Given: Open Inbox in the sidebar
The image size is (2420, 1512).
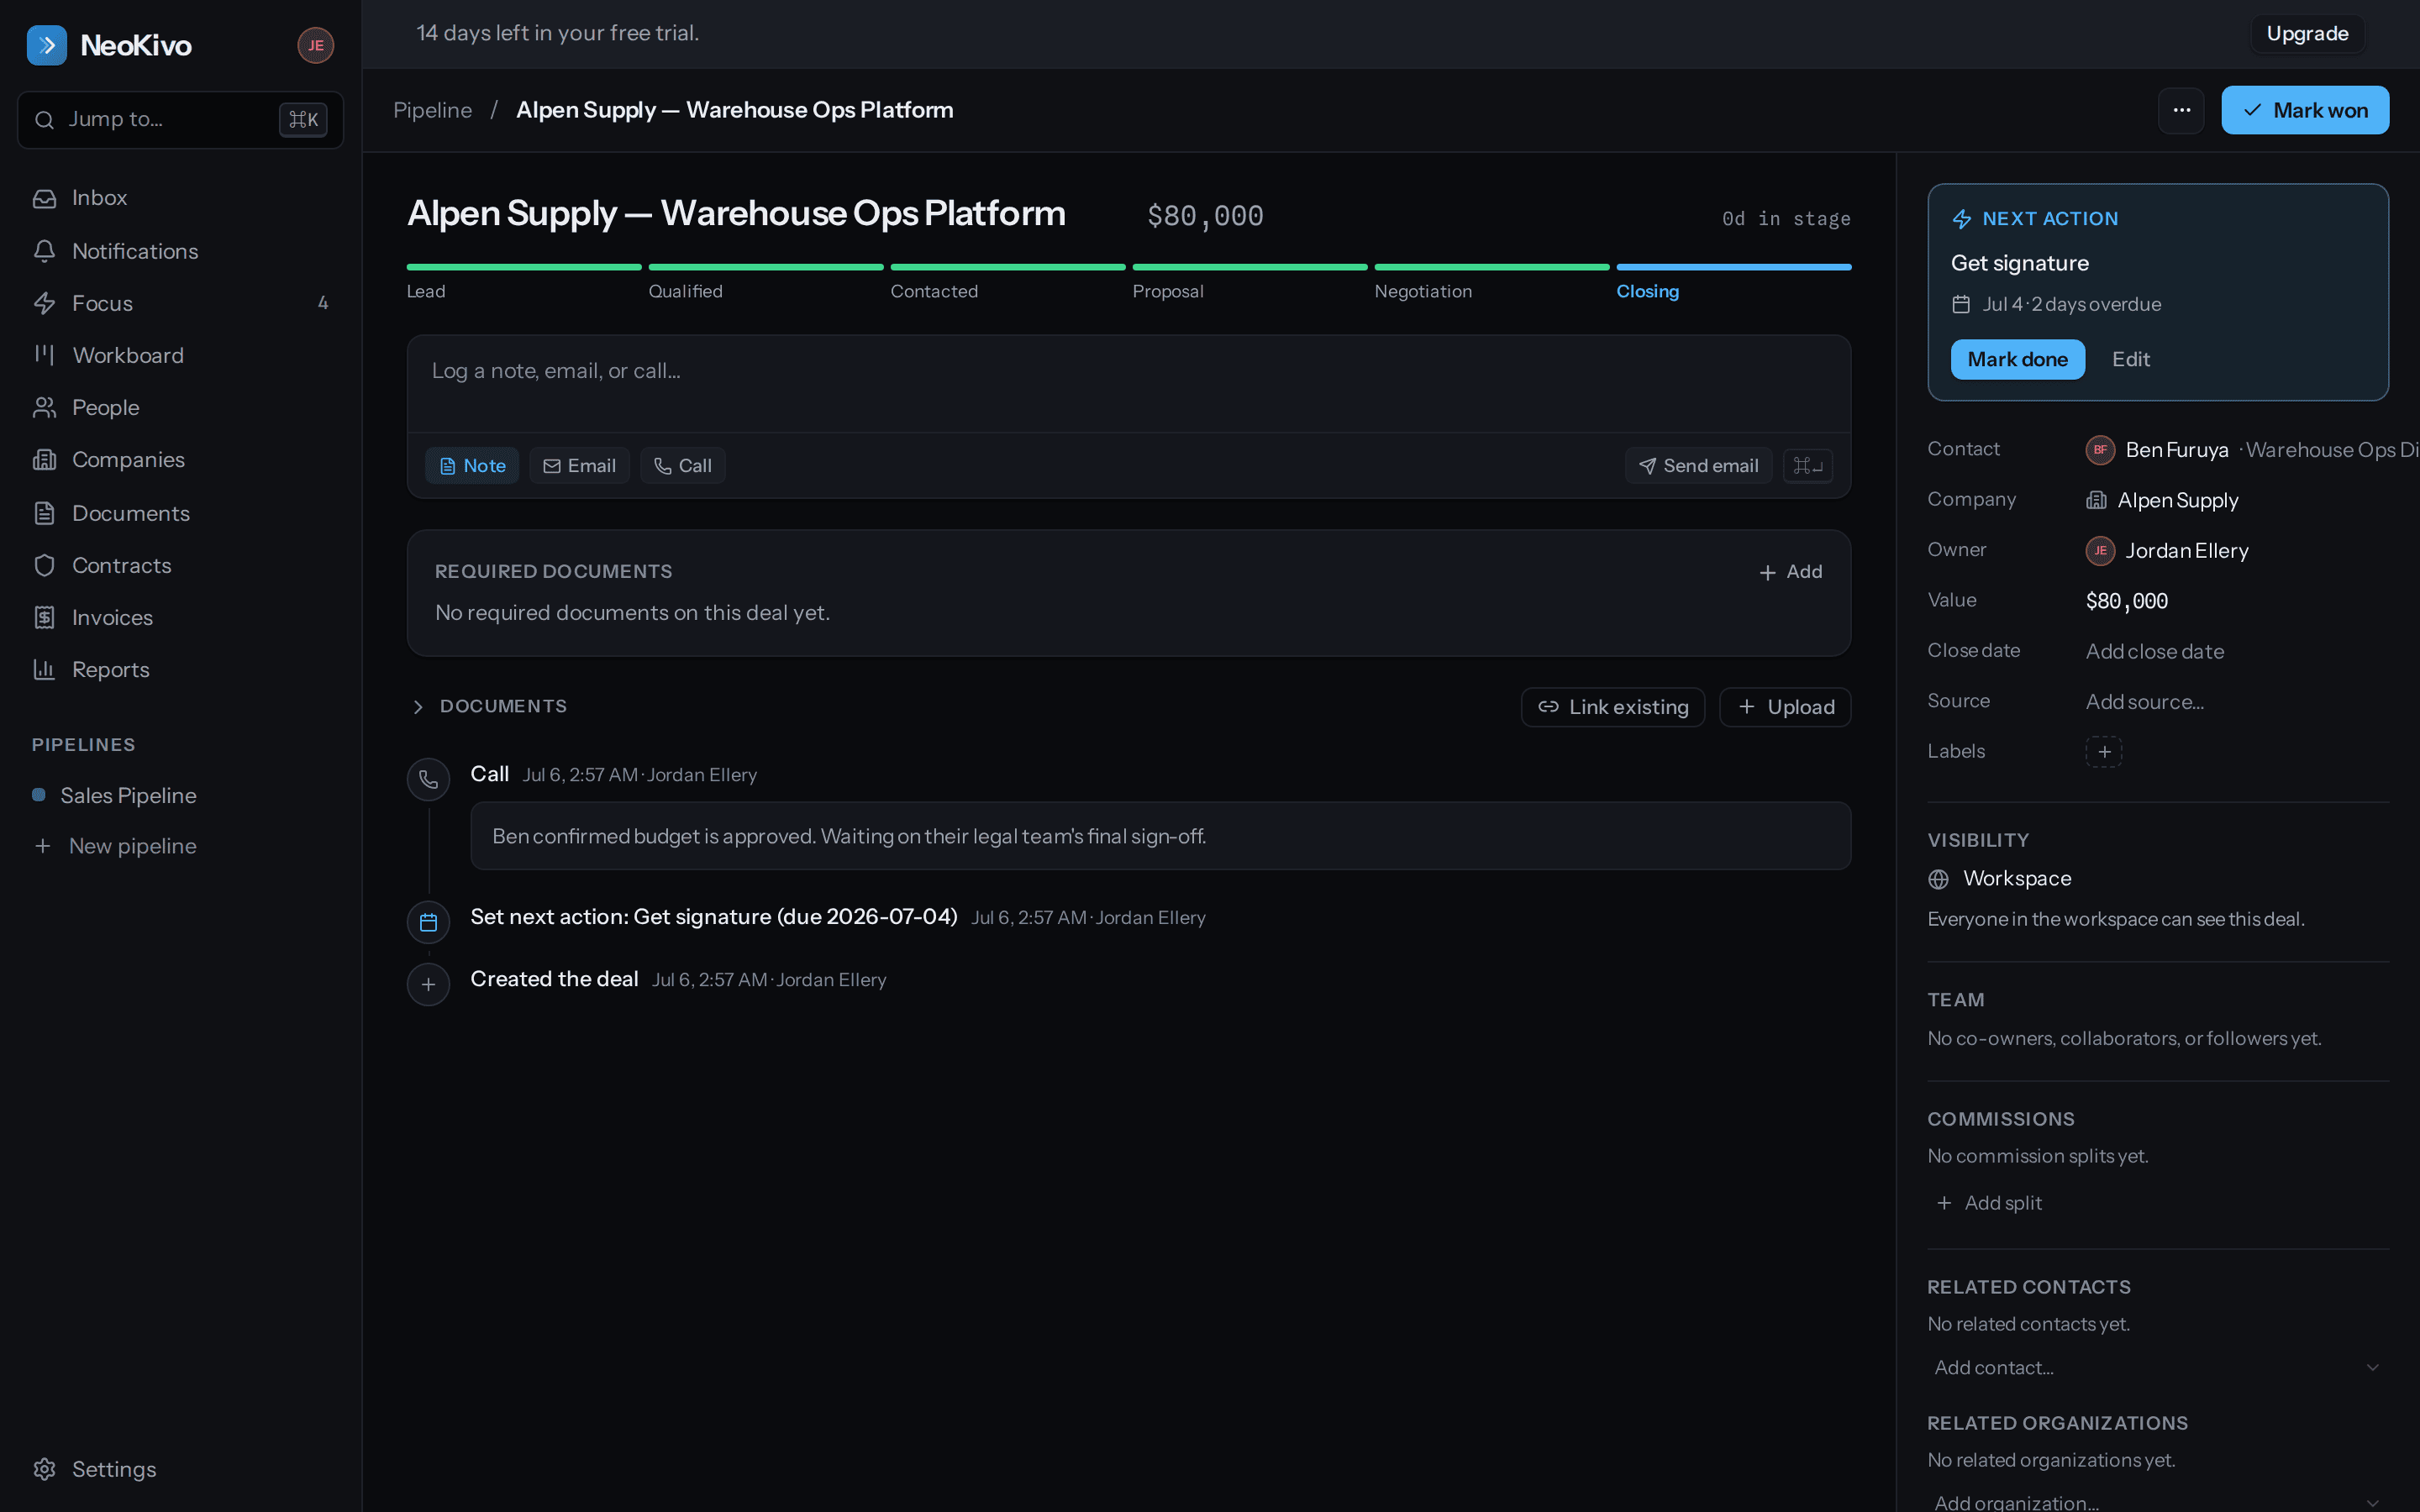Looking at the screenshot, I should tap(180, 198).
